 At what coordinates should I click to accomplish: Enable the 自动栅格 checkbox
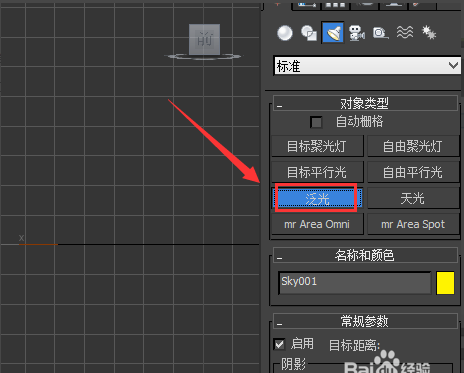click(316, 122)
